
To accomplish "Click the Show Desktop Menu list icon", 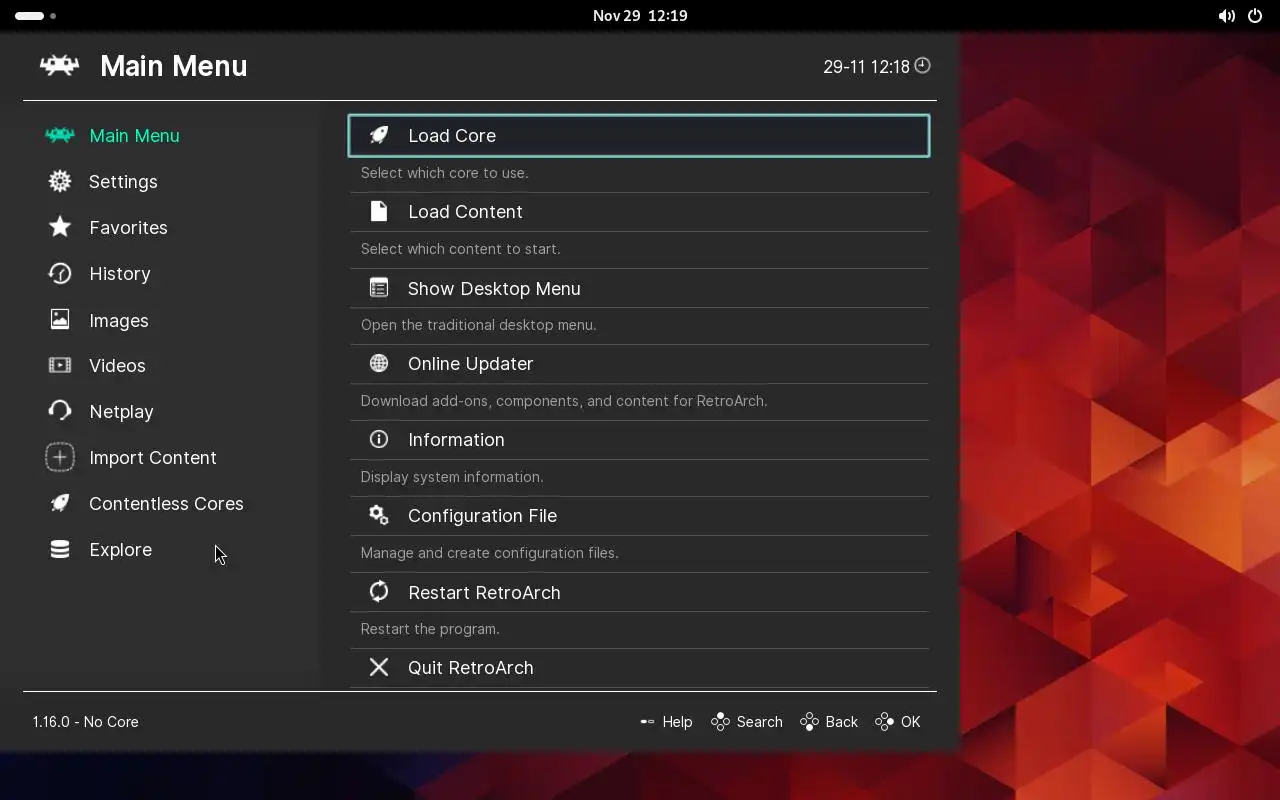I will (x=379, y=288).
